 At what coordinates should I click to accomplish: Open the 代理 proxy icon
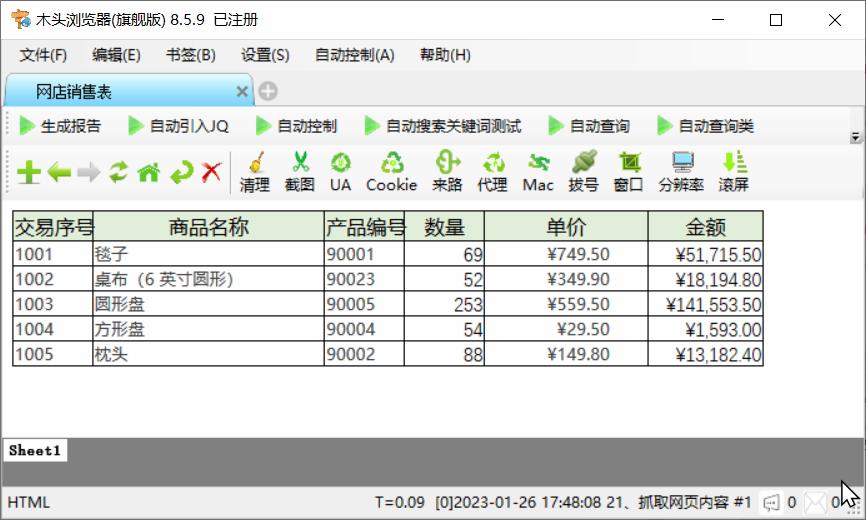pyautogui.click(x=492, y=172)
